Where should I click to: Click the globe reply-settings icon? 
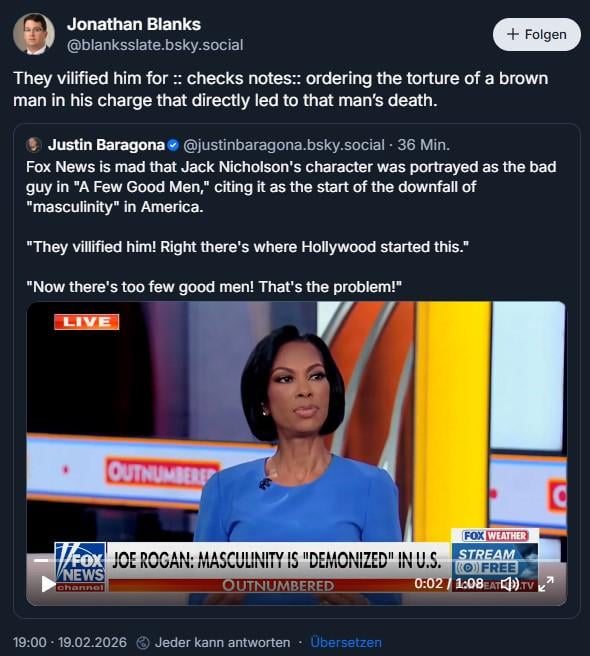coord(143,642)
